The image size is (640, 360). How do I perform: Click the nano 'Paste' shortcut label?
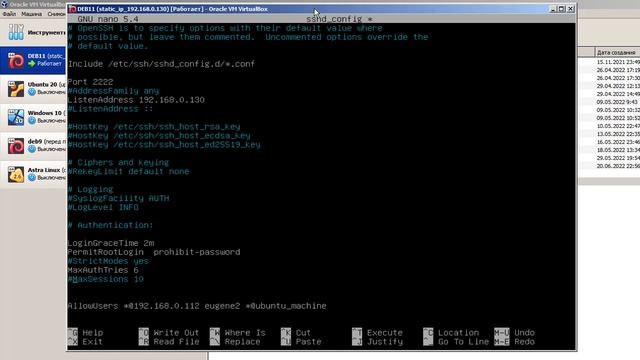point(309,342)
